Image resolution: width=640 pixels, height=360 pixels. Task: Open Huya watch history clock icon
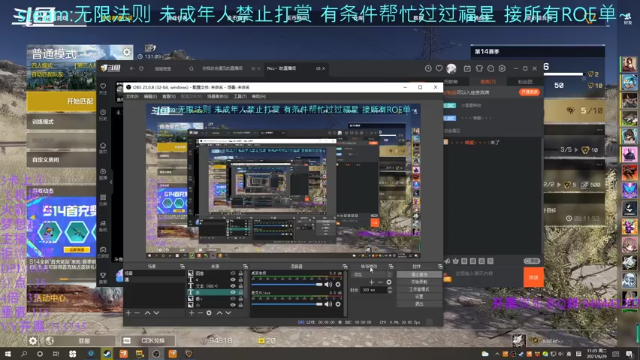428,69
